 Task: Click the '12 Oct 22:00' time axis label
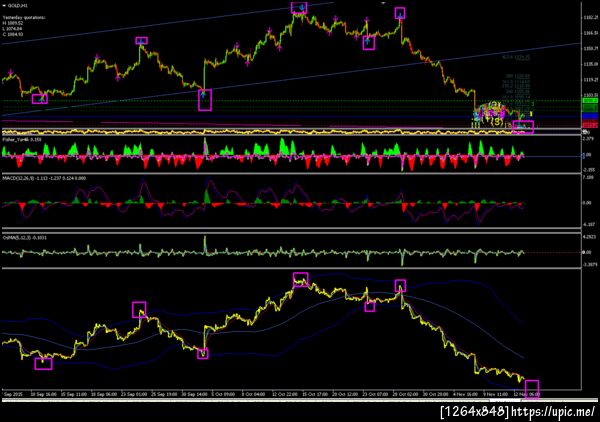285,394
